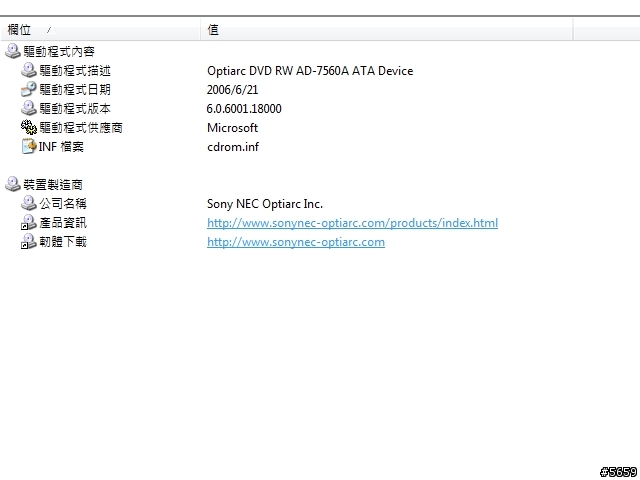Viewport: 640px width, 480px height.
Task: Select the 驅動程式內容 group label
Action: point(59,51)
